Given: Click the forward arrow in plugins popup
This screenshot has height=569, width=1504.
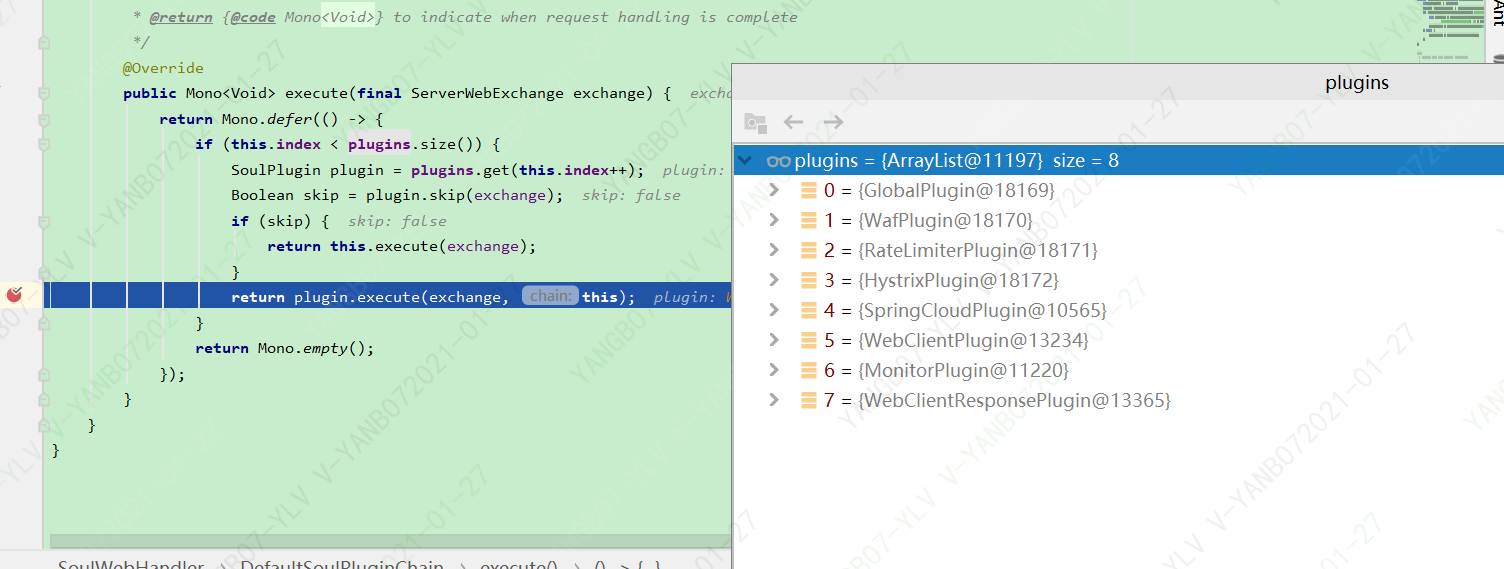Looking at the screenshot, I should tap(834, 122).
